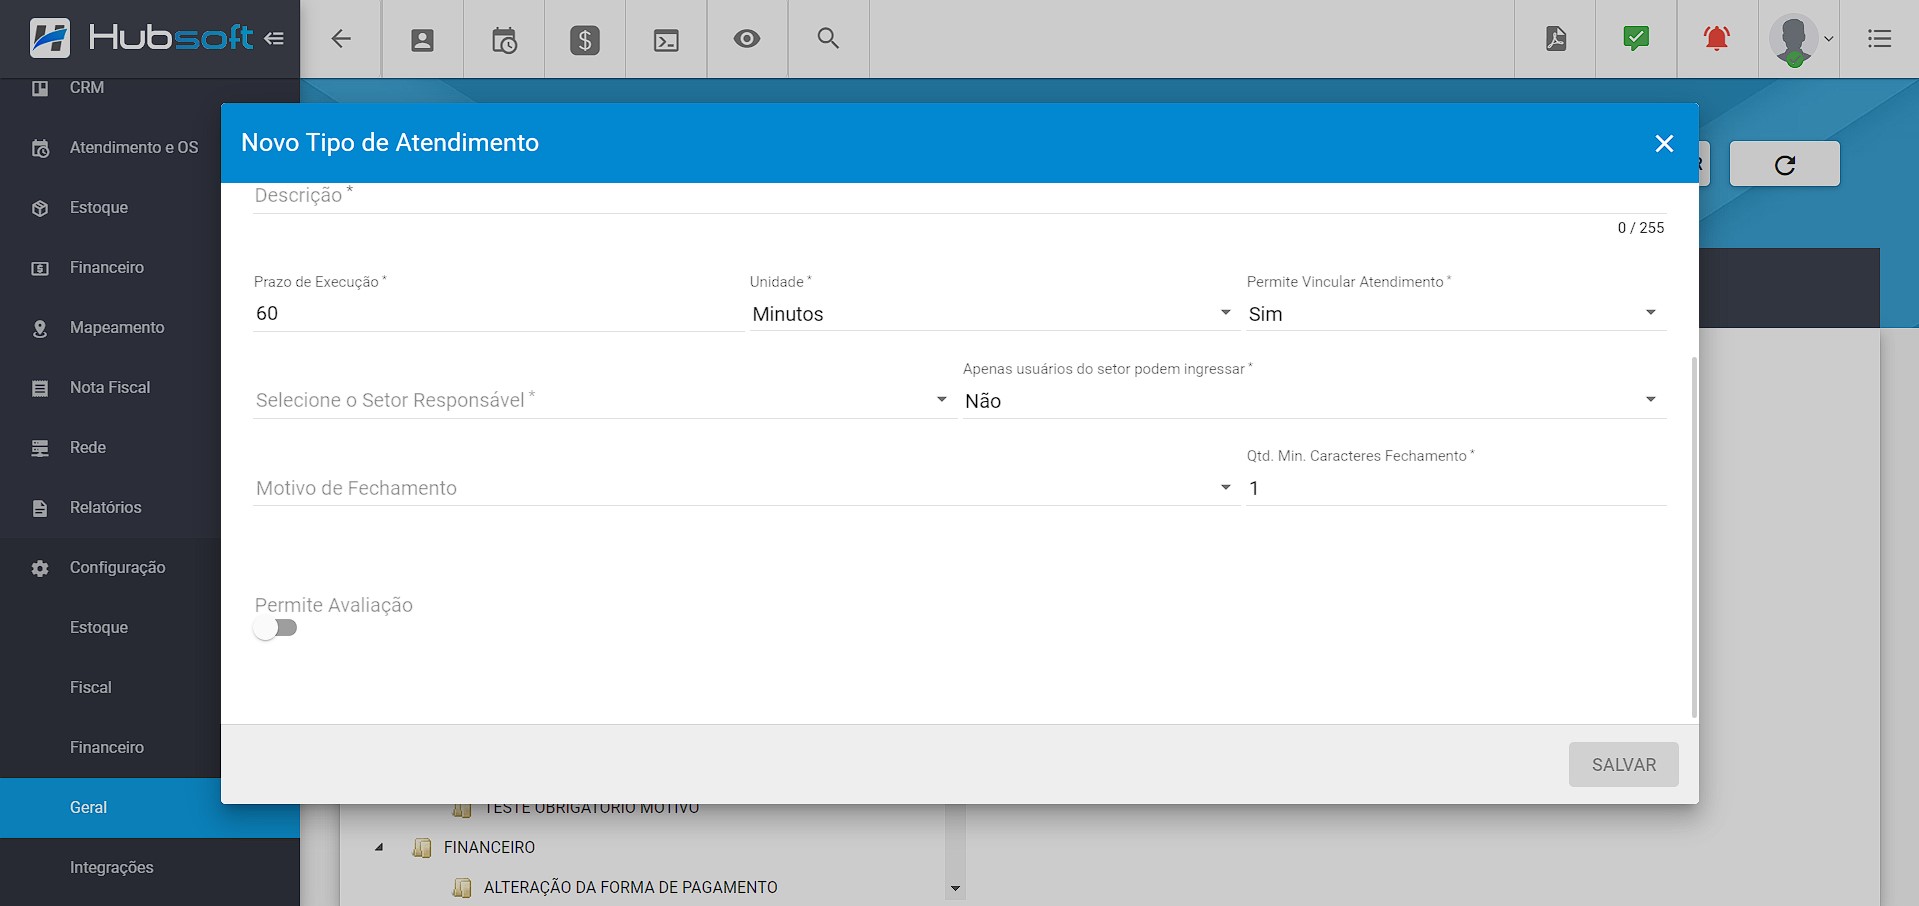The image size is (1919, 906).
Task: Collapse the FINANCEIRO tree node
Action: click(x=379, y=847)
